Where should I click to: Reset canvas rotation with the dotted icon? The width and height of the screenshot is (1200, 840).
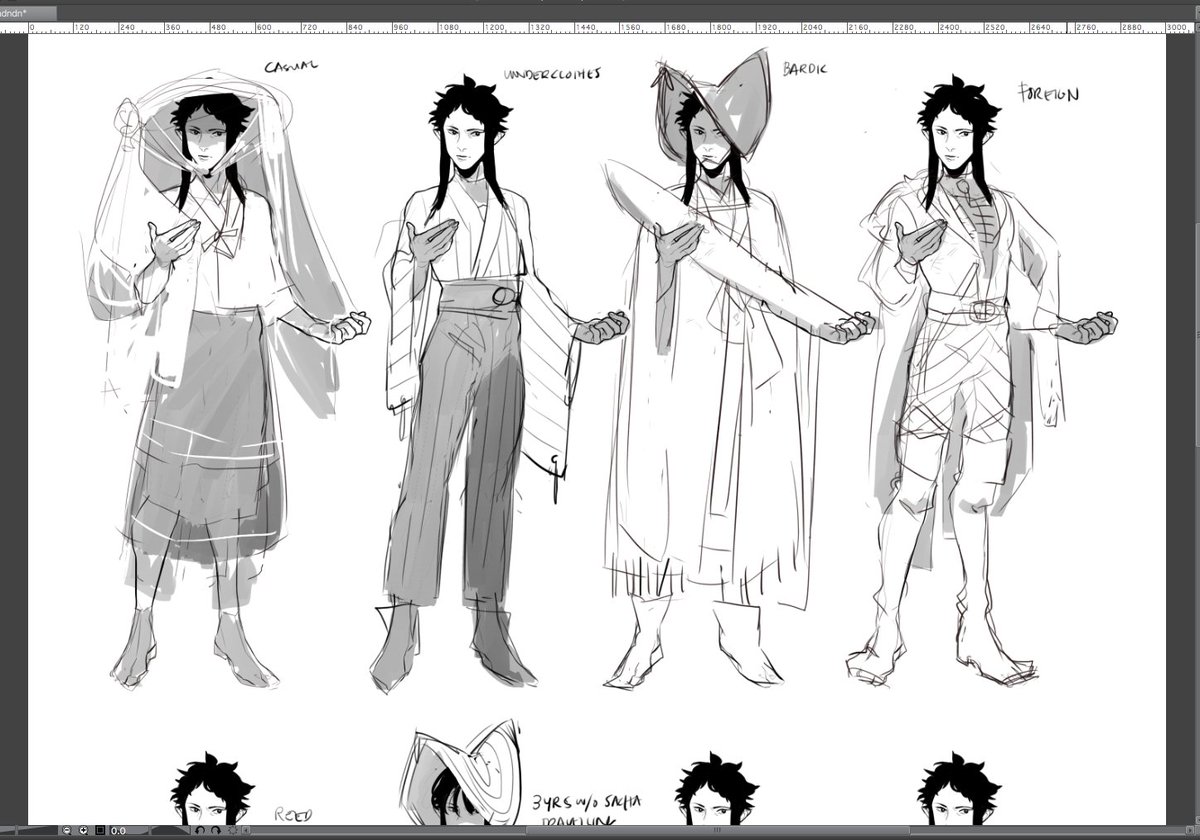[x=232, y=830]
